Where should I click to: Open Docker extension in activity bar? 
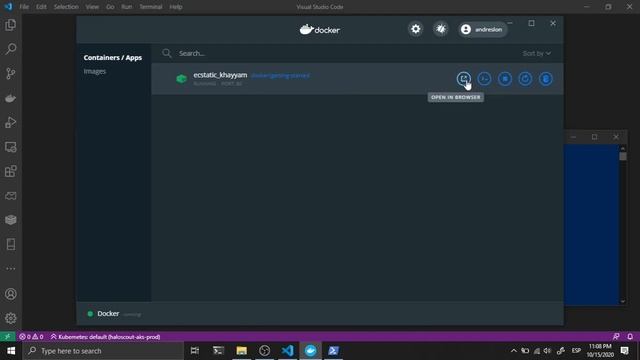pyautogui.click(x=11, y=98)
